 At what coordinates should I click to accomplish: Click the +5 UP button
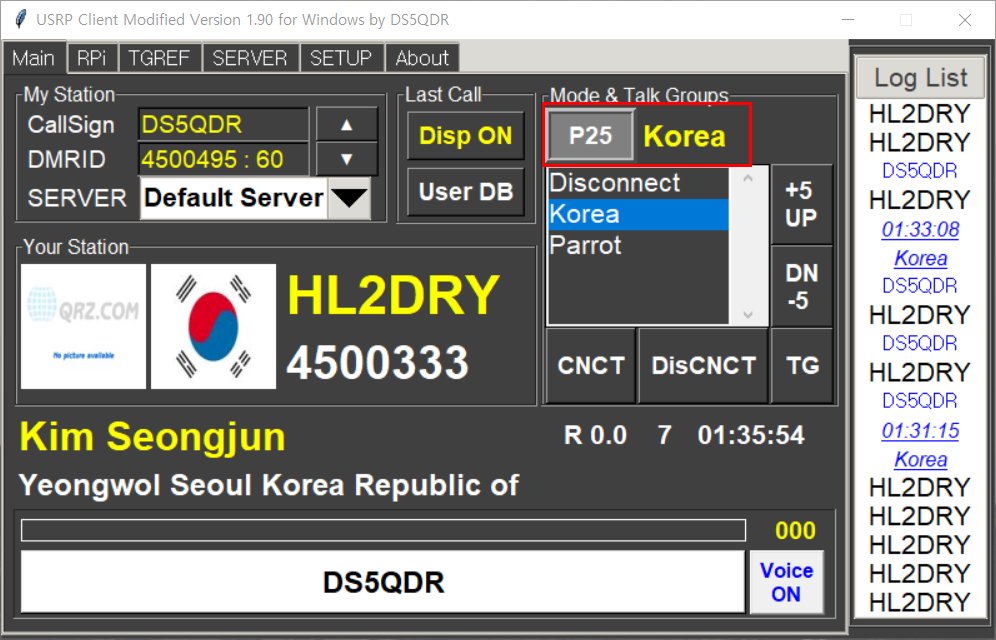[x=800, y=204]
